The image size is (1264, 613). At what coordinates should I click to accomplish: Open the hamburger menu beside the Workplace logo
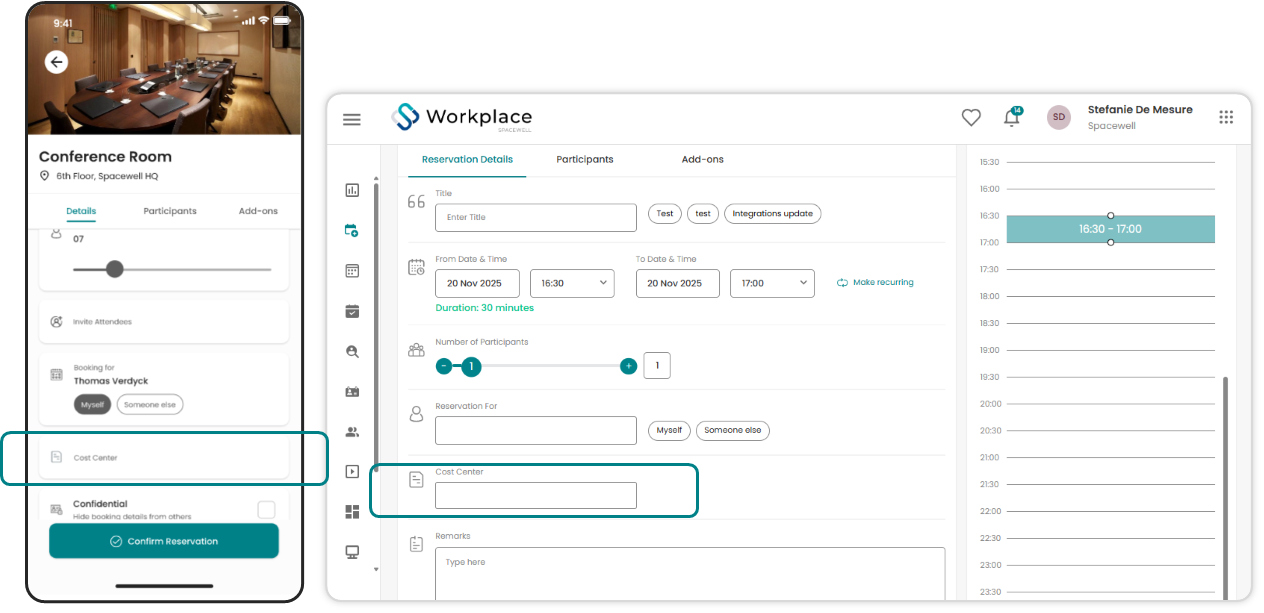coord(352,119)
